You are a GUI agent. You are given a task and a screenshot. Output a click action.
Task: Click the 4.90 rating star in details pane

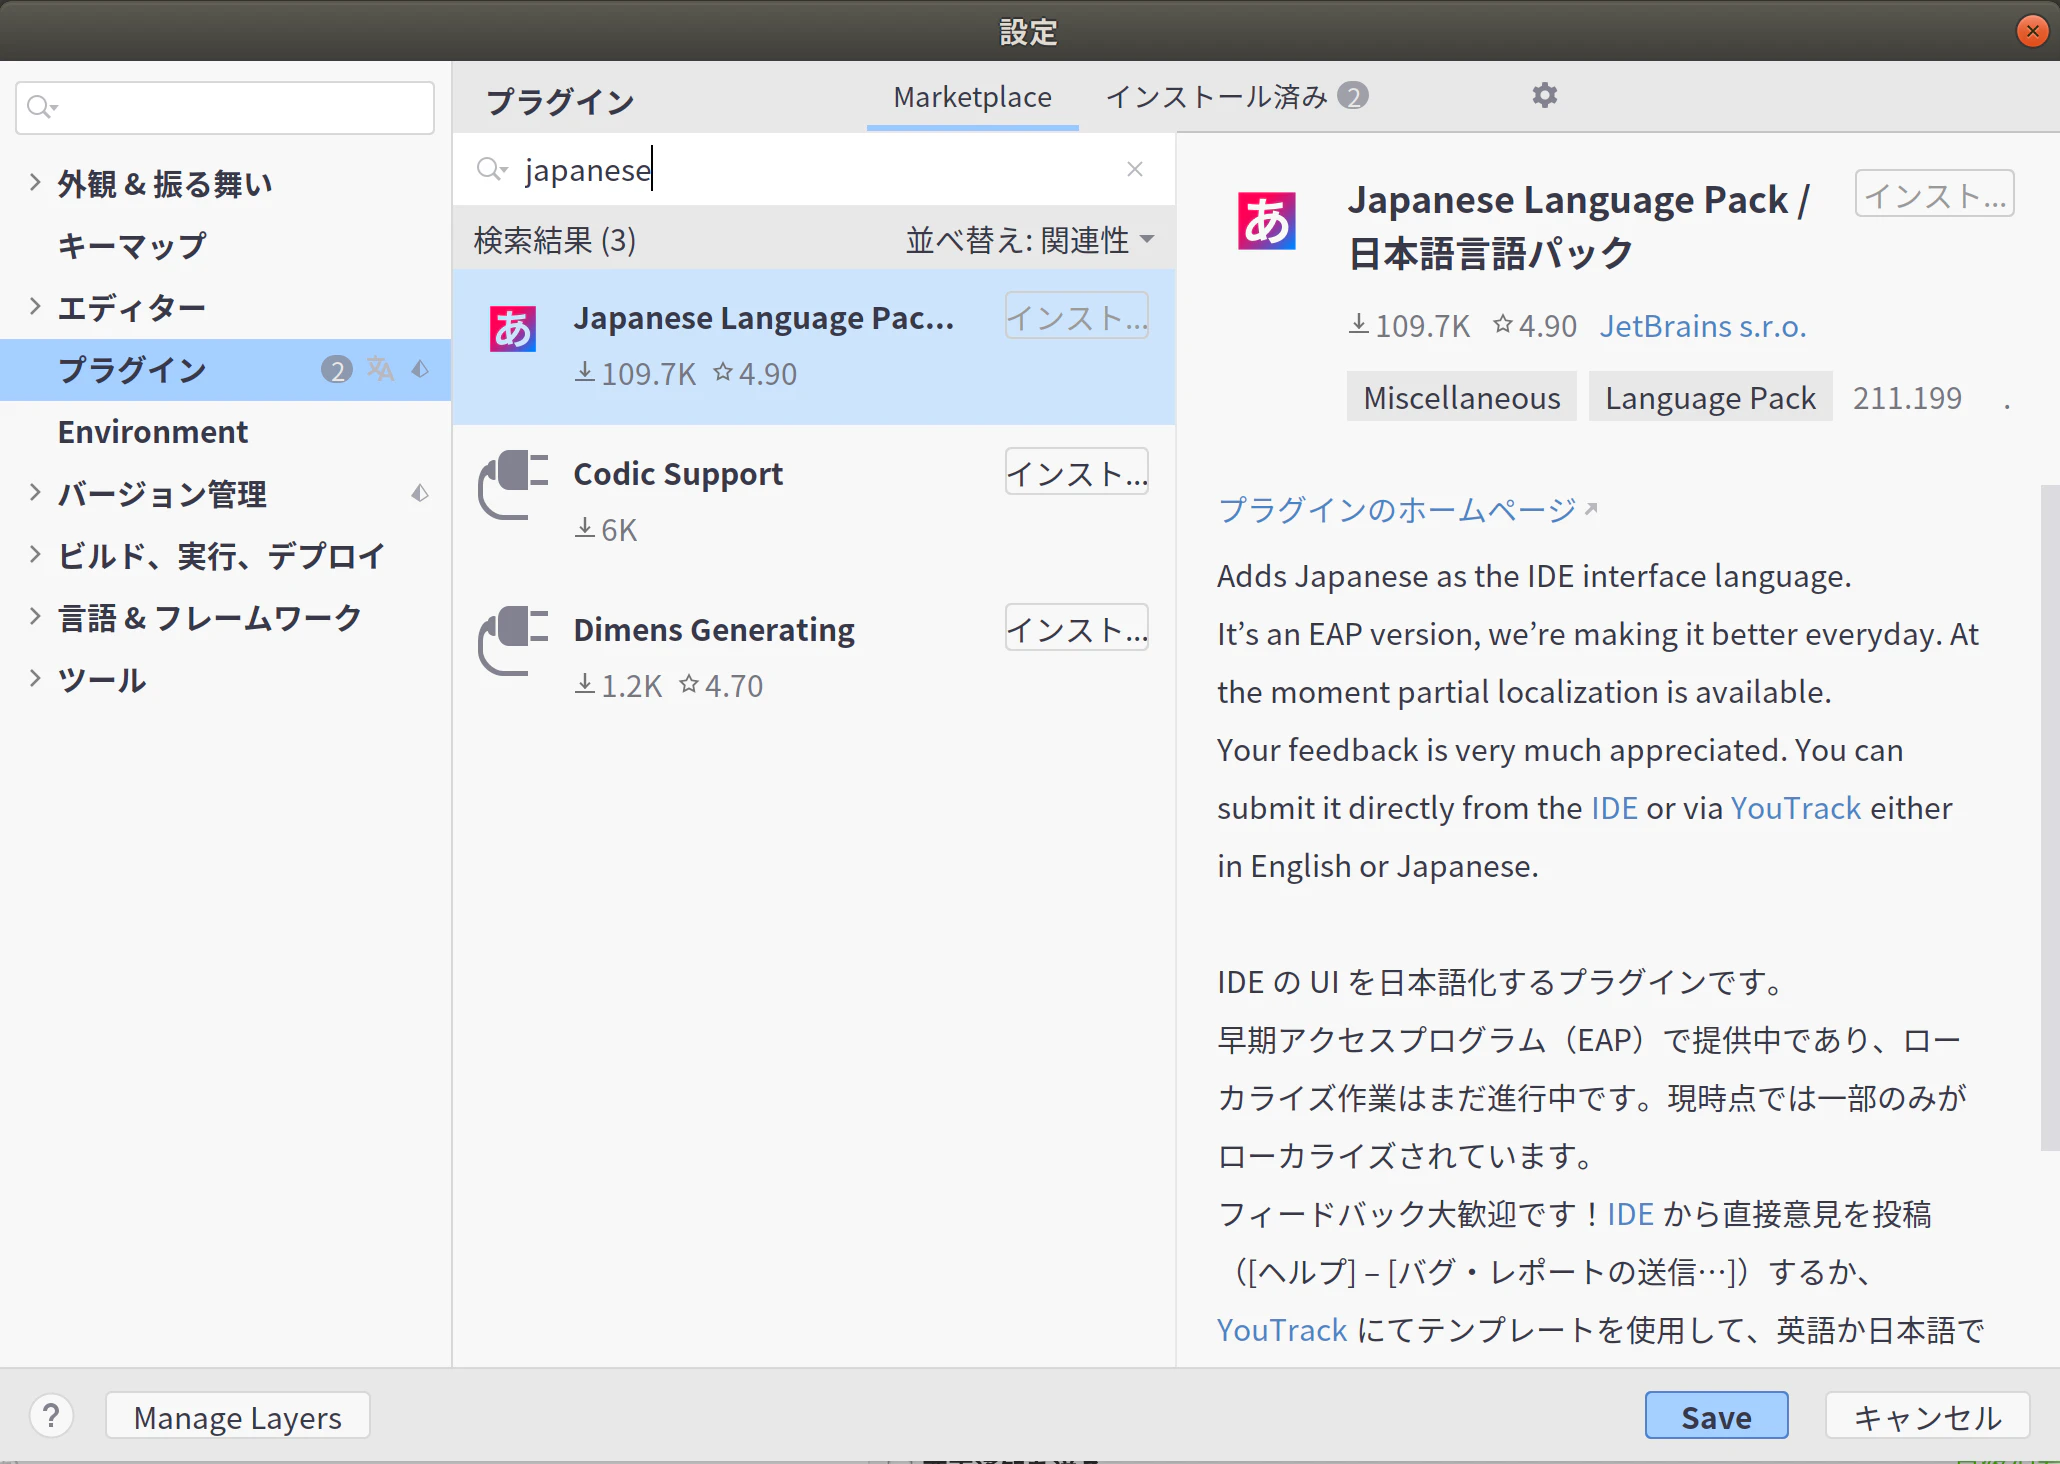coord(1502,324)
